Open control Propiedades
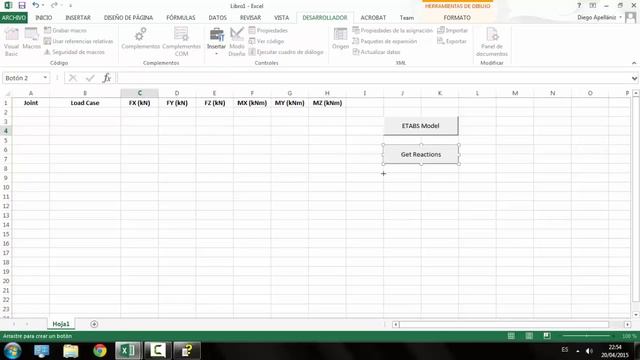Screen dimensions: 640x360 click(268, 31)
